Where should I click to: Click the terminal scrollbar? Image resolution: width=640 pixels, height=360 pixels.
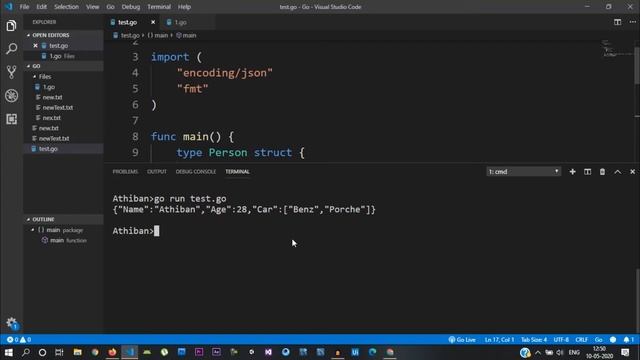click(637, 300)
